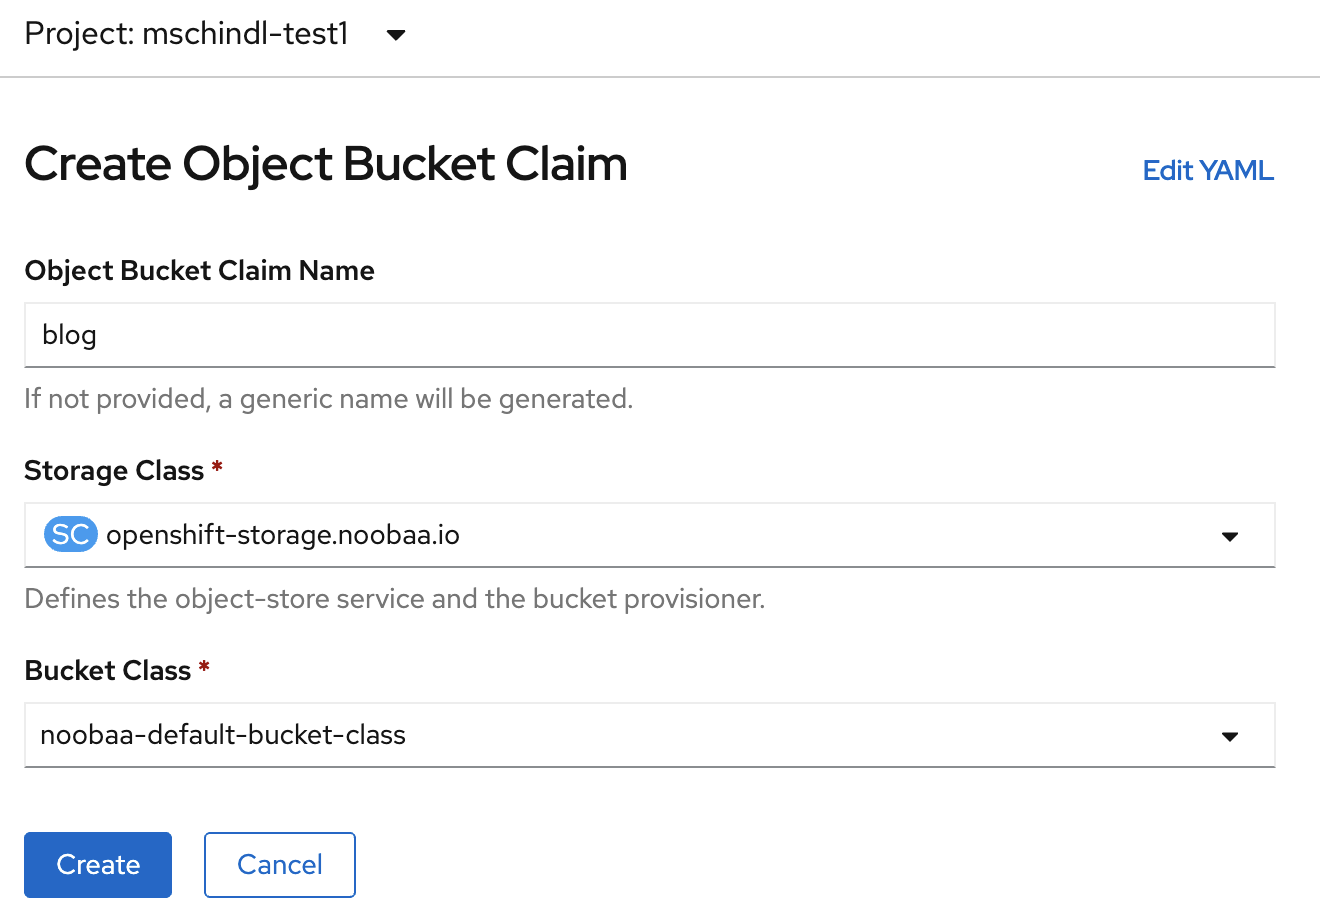The height and width of the screenshot is (918, 1320).
Task: Focus the Object Bucket Claim Name input
Action: (x=649, y=335)
